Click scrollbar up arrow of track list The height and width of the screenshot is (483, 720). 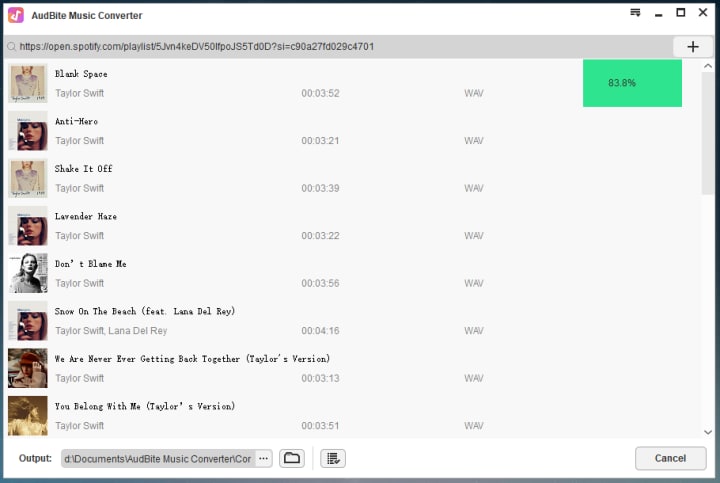tap(708, 66)
